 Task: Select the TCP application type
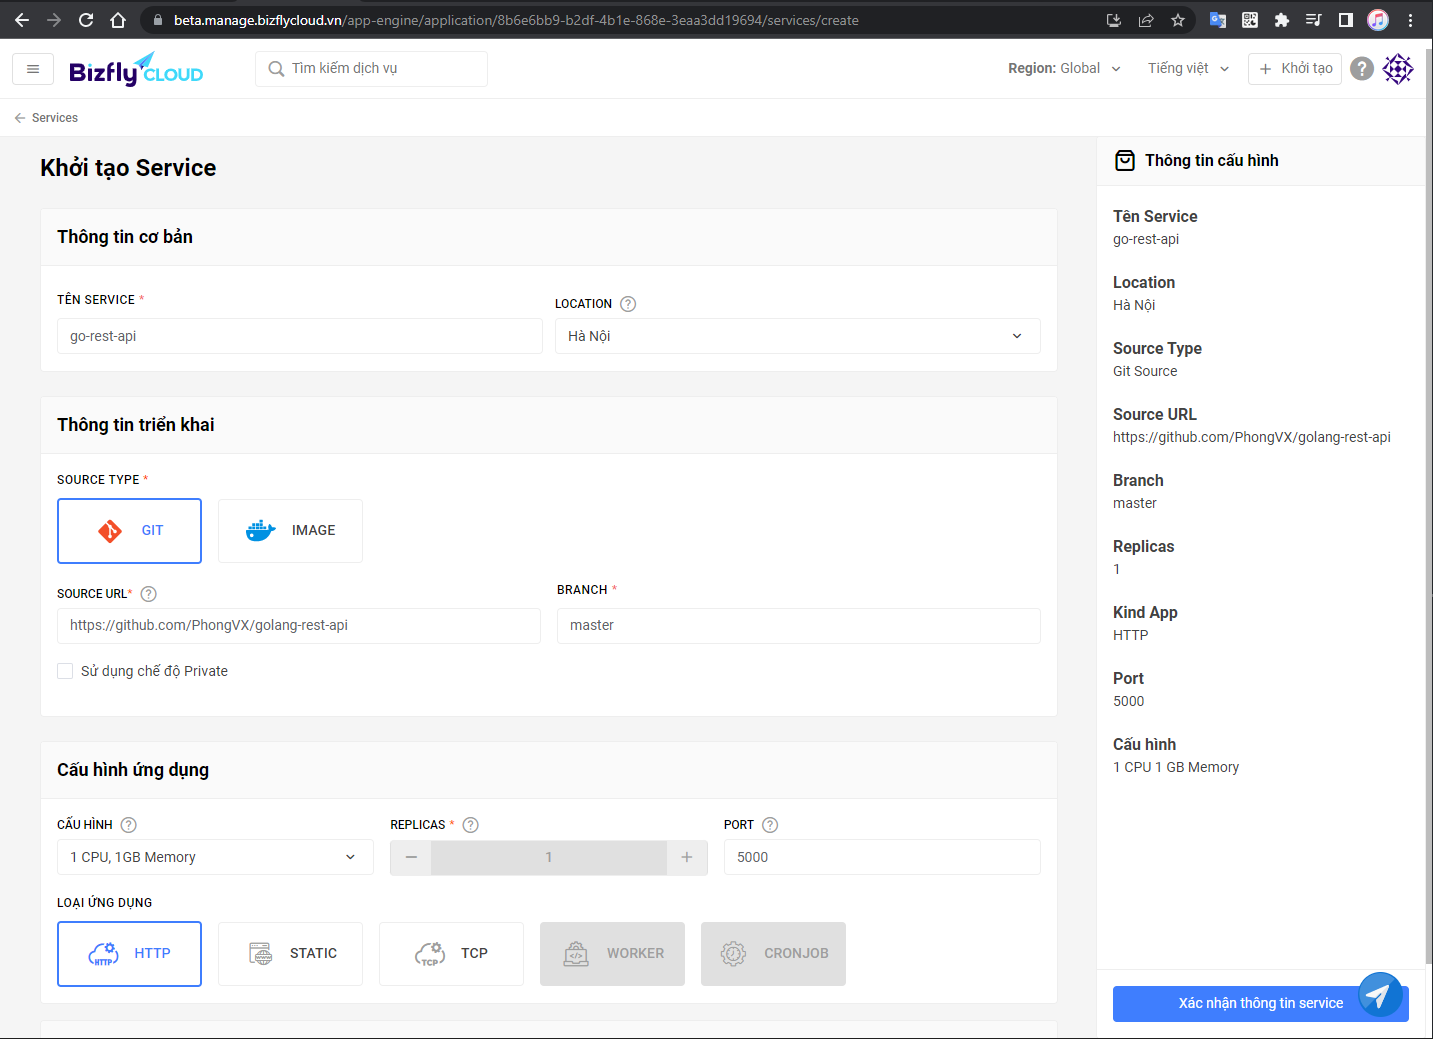click(451, 953)
